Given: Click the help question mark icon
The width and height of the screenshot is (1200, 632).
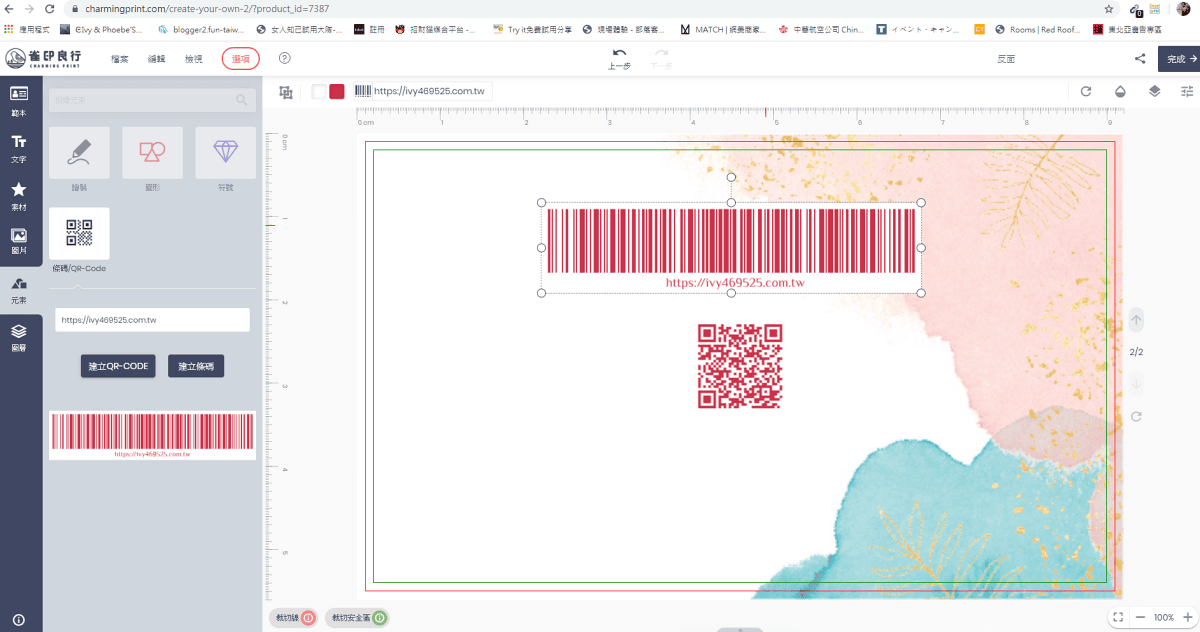Looking at the screenshot, I should click(x=284, y=59).
